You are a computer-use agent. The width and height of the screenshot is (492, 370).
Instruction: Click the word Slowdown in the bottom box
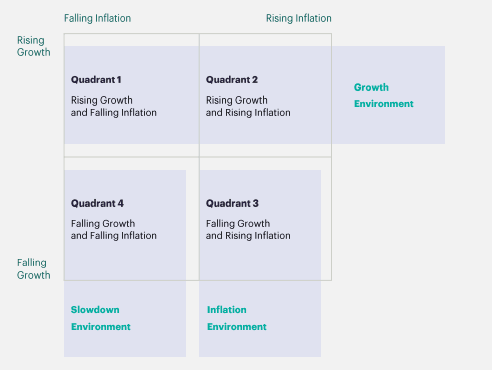coord(95,310)
